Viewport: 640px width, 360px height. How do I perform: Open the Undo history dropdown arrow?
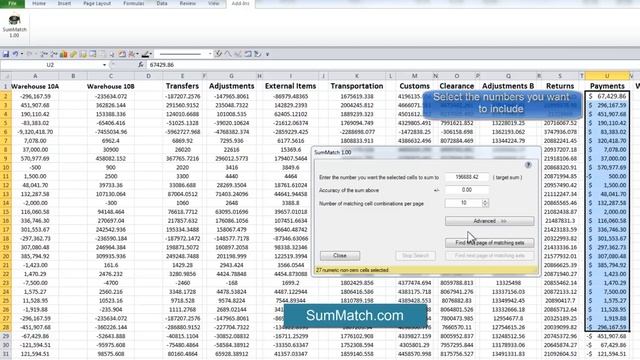click(x=22, y=54)
